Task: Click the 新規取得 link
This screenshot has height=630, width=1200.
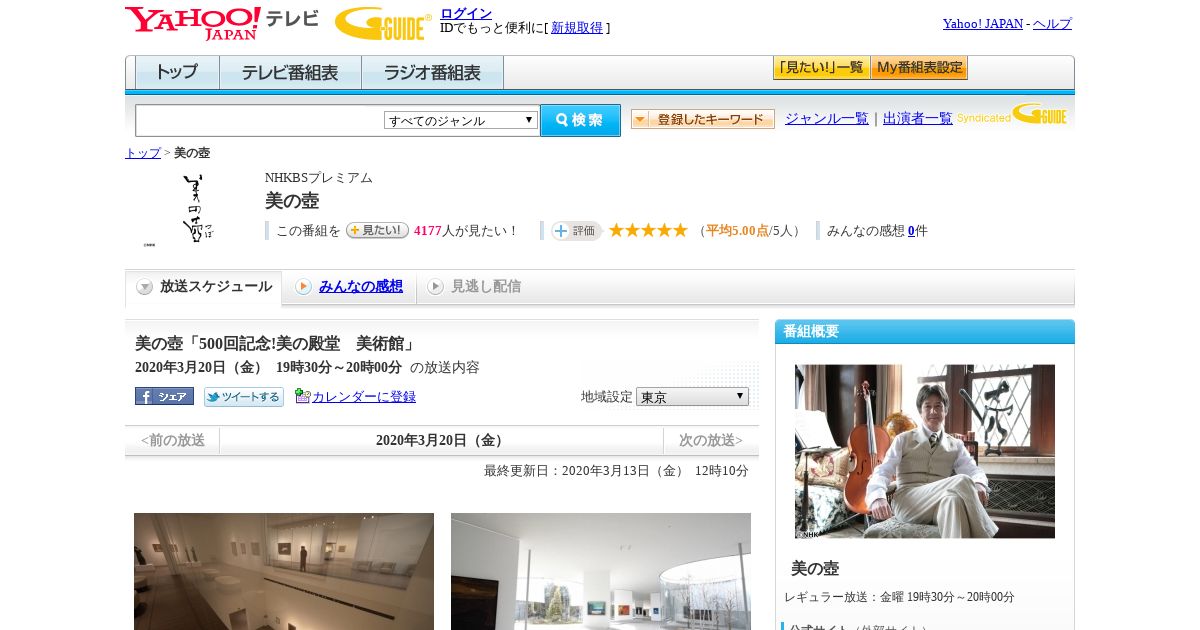Action: pyautogui.click(x=577, y=28)
